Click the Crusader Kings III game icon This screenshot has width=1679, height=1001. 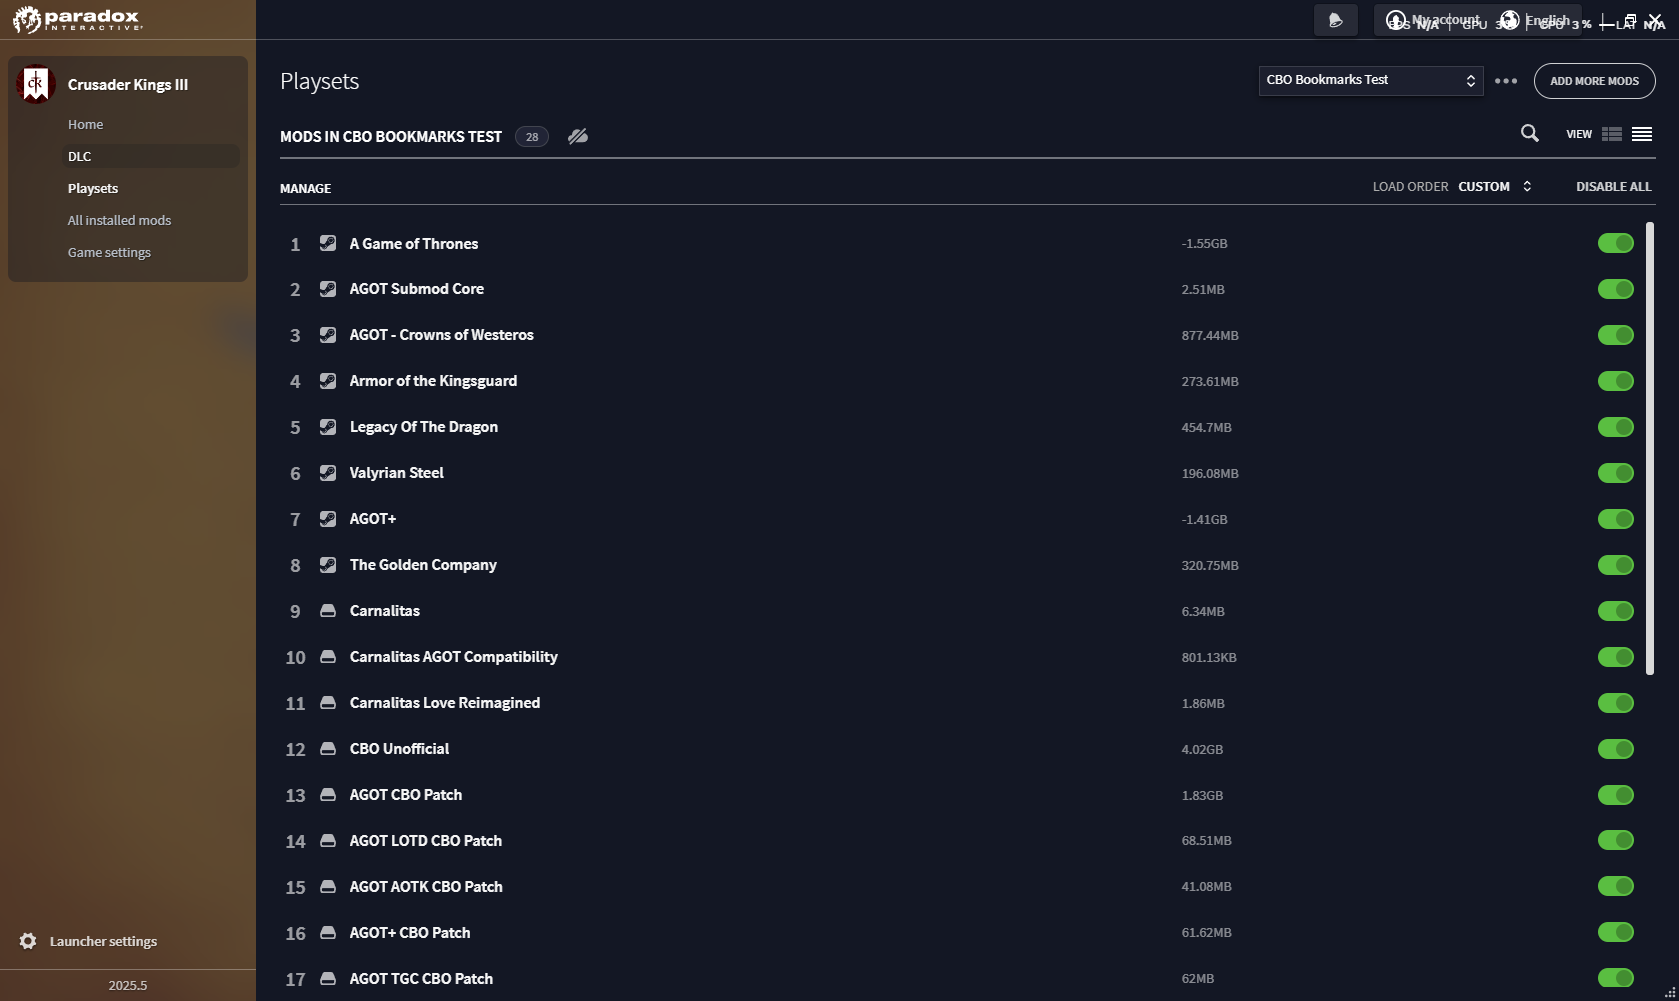(35, 85)
